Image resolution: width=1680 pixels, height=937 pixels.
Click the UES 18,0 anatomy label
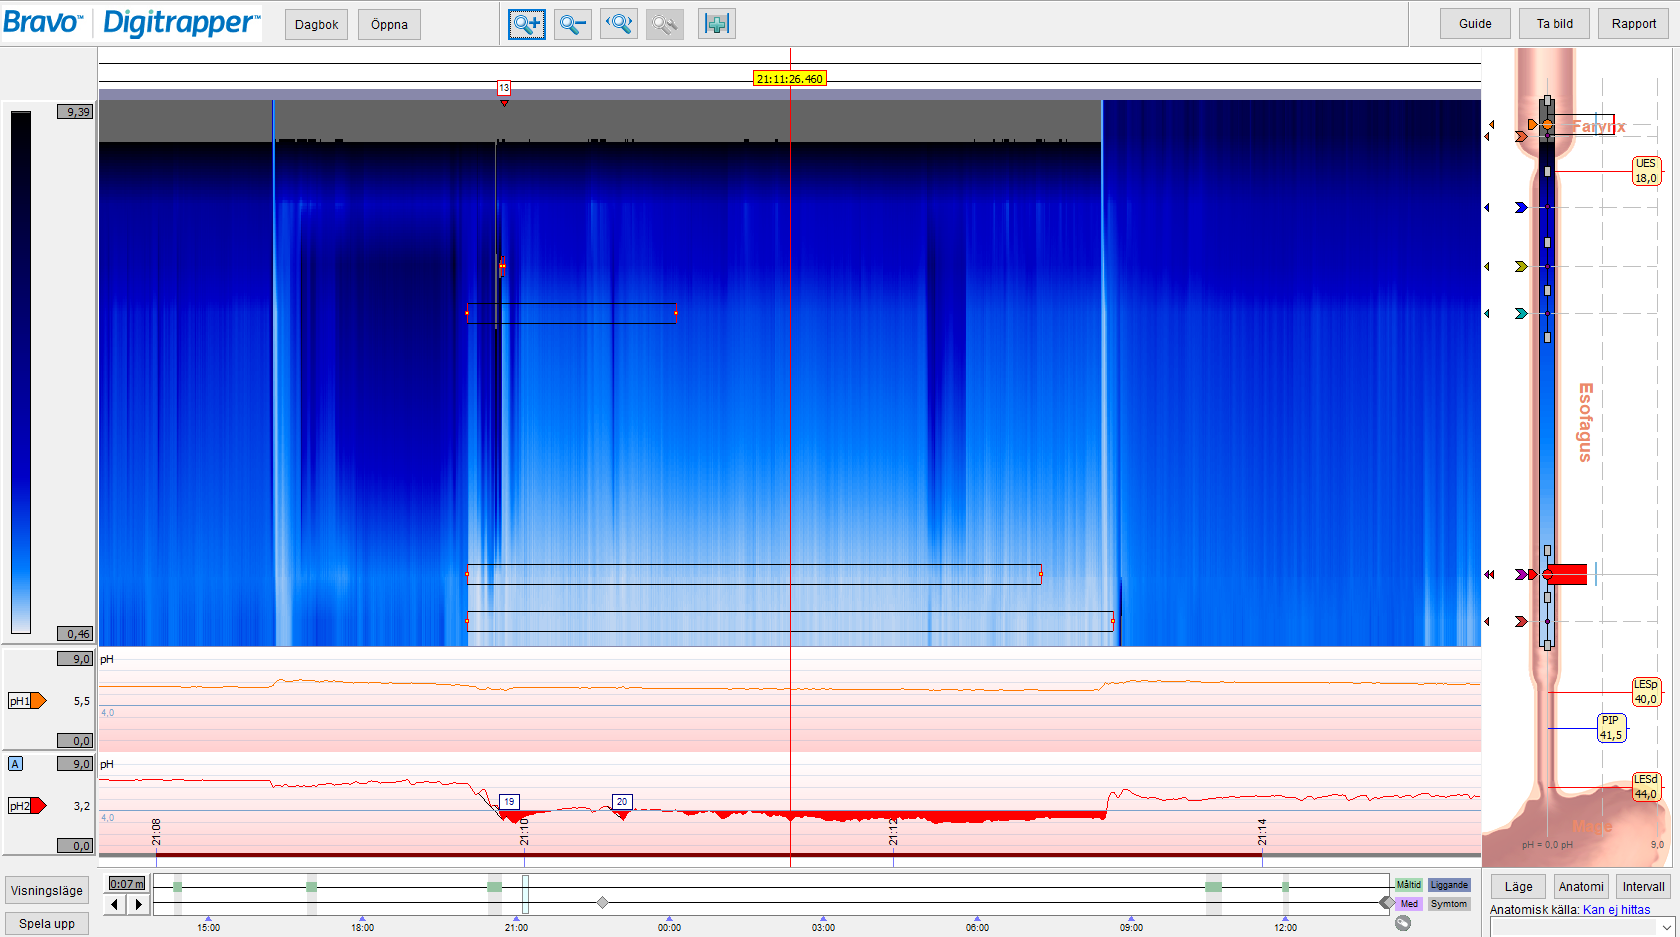point(1646,171)
